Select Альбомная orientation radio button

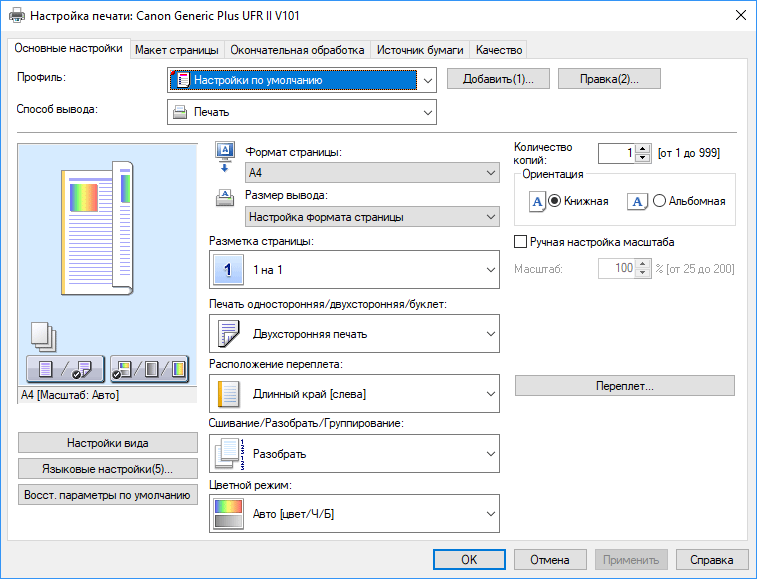(659, 201)
